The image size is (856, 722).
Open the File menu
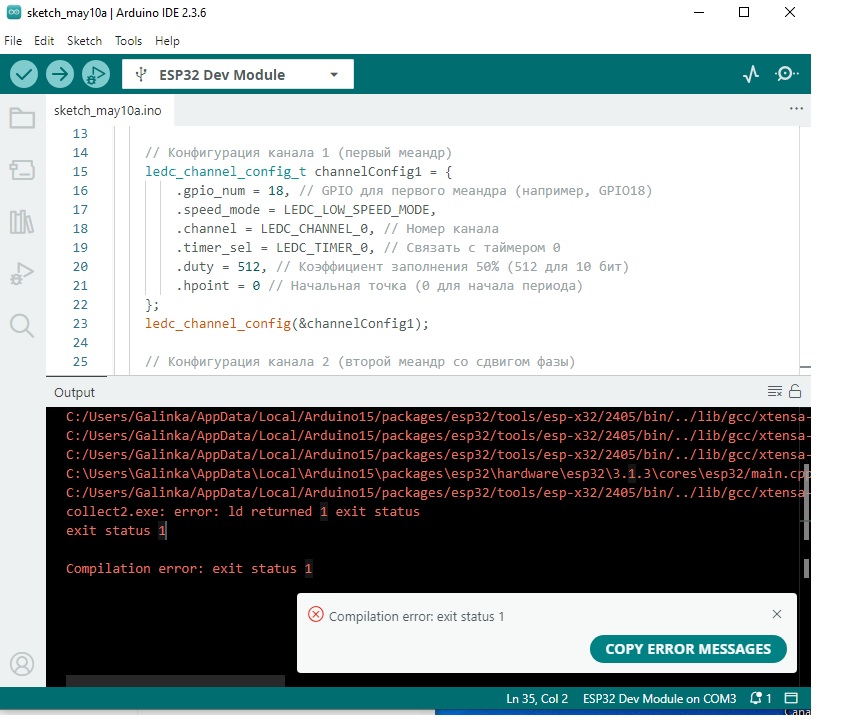pyautogui.click(x=13, y=41)
